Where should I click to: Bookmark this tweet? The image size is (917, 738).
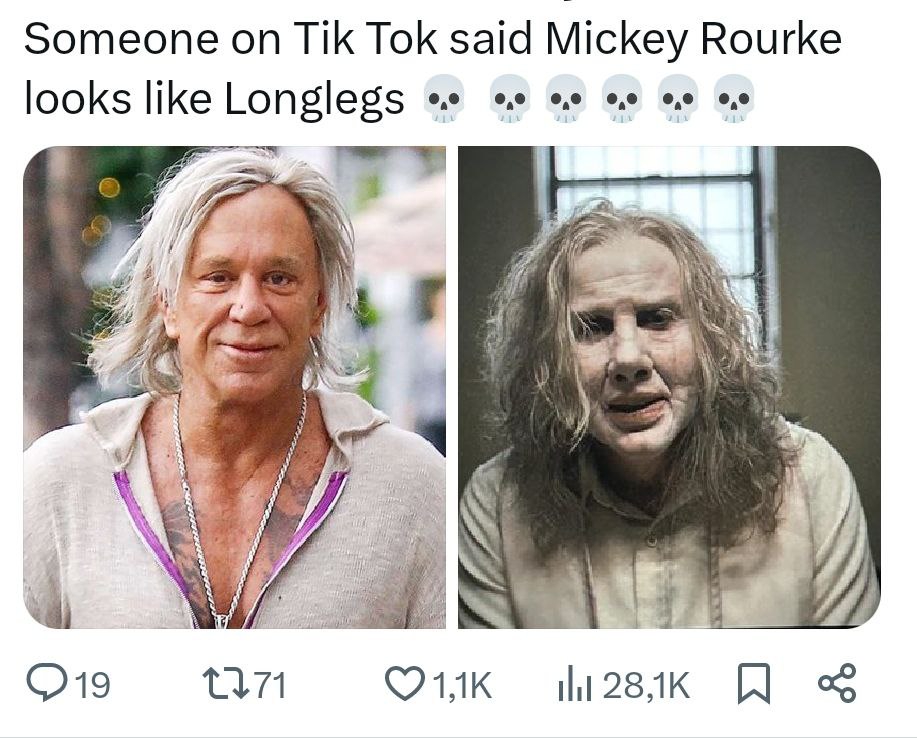(x=754, y=683)
